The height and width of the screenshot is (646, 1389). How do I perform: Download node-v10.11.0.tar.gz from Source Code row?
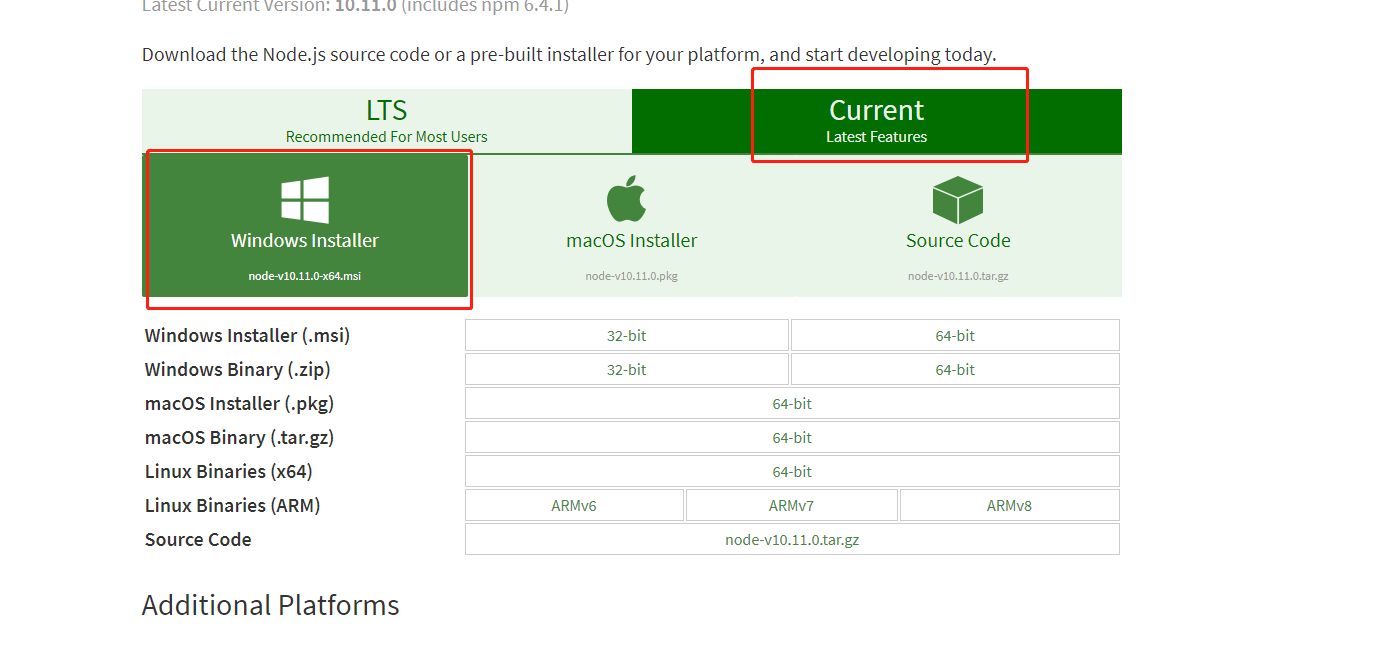(792, 540)
